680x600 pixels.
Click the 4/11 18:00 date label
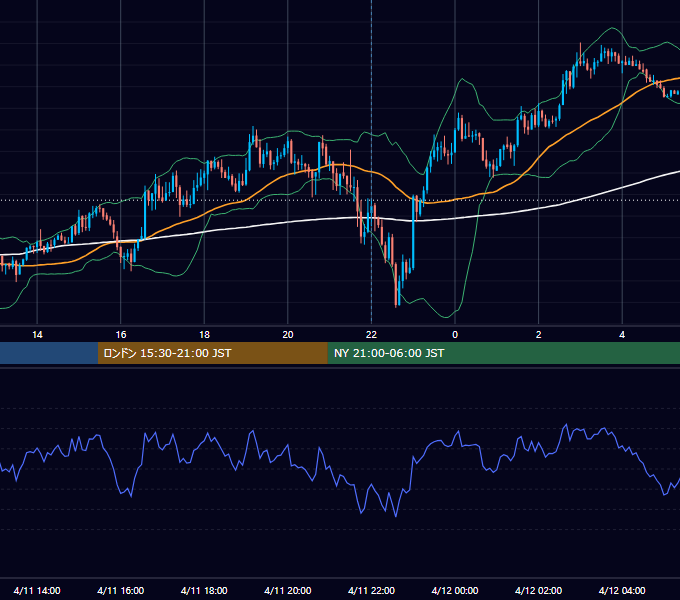point(204,590)
